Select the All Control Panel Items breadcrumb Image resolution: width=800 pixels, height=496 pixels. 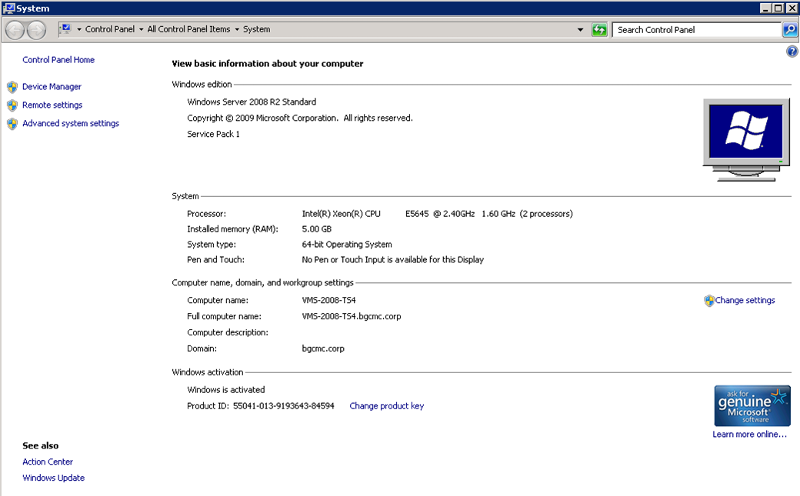pos(189,29)
